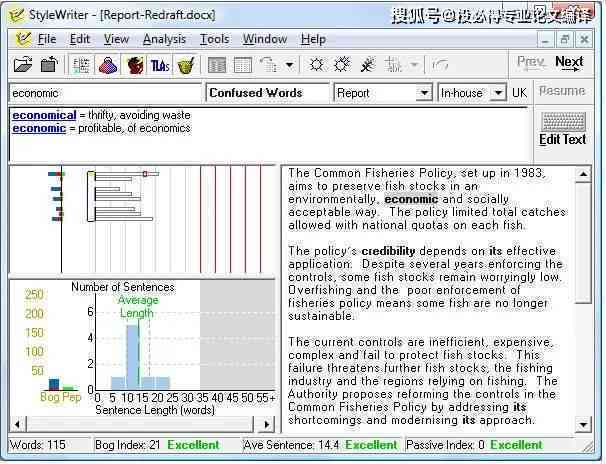Image resolution: width=606 pixels, height=464 pixels.
Task: Open the Tools menu
Action: (x=214, y=39)
